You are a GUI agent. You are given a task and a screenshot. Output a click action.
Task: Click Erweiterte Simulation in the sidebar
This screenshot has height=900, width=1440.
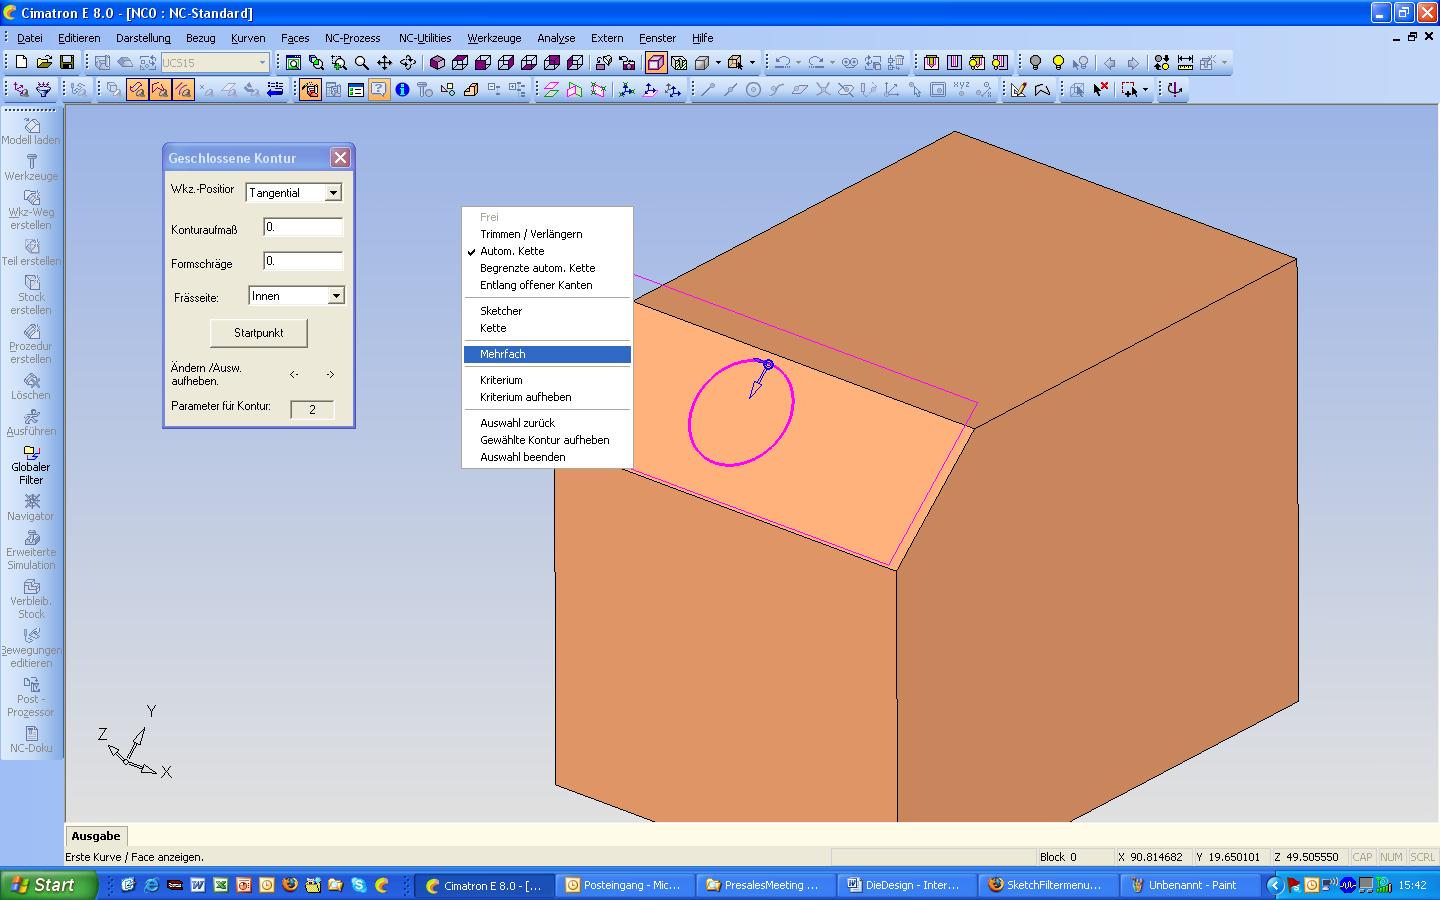click(31, 551)
